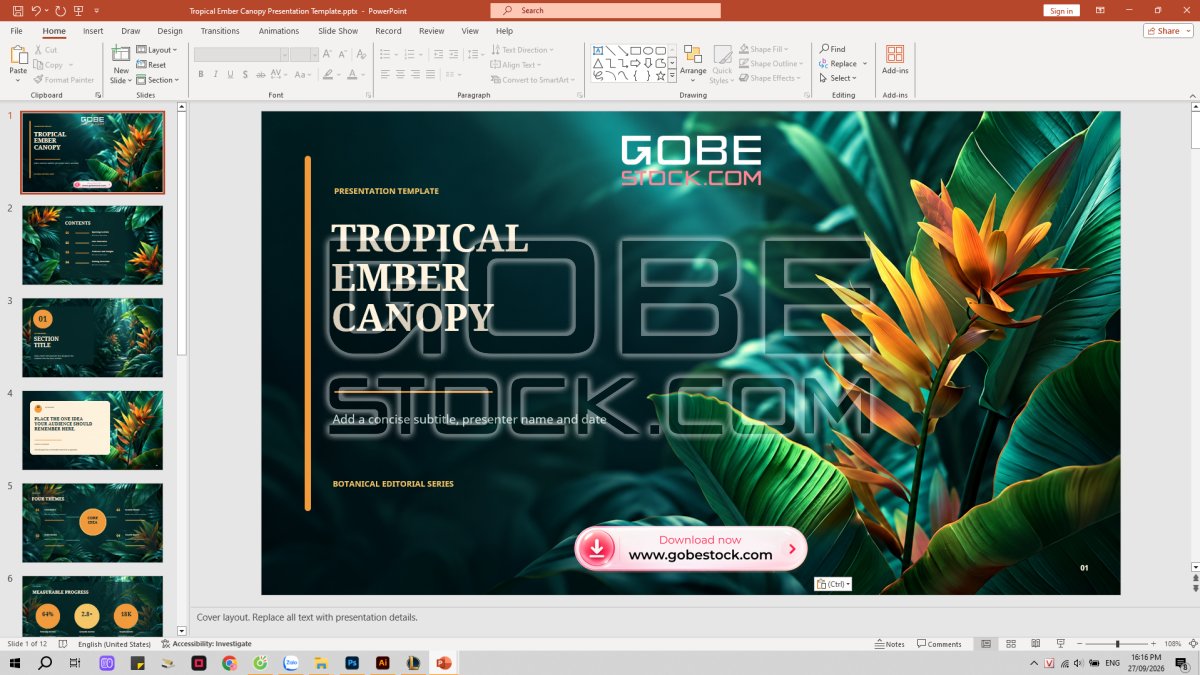Click the Search box in title bar
This screenshot has width=1200, height=675.
click(605, 10)
